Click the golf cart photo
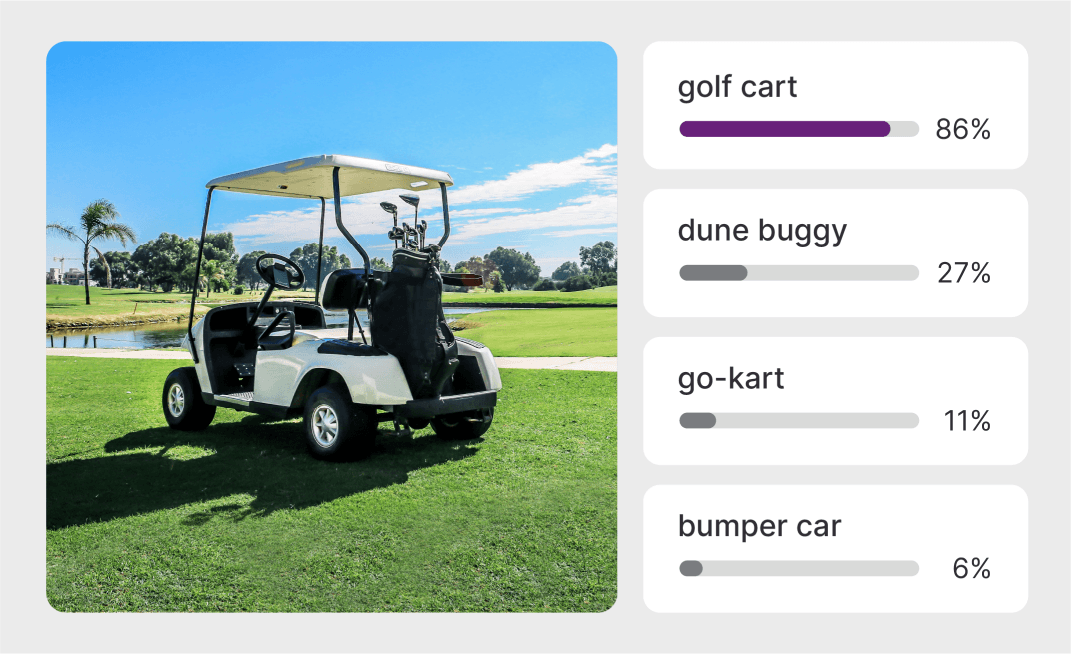Screen dimensions: 1071x654 331,326
